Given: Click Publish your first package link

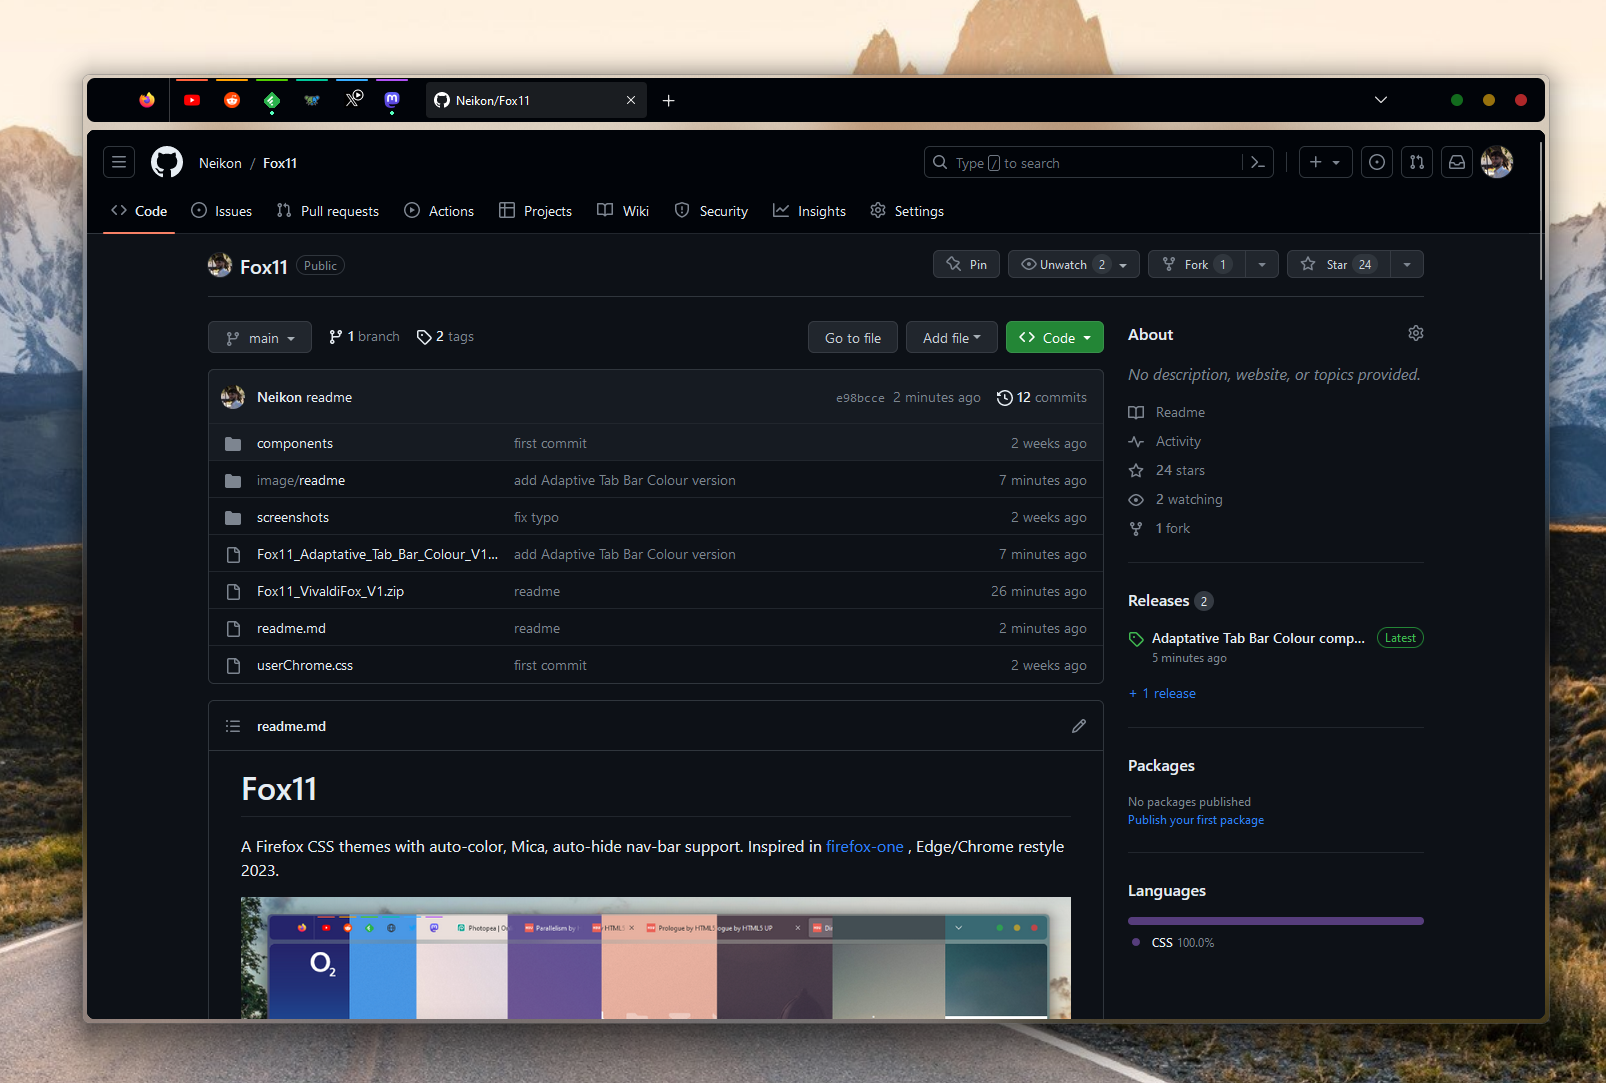Looking at the screenshot, I should (x=1196, y=820).
